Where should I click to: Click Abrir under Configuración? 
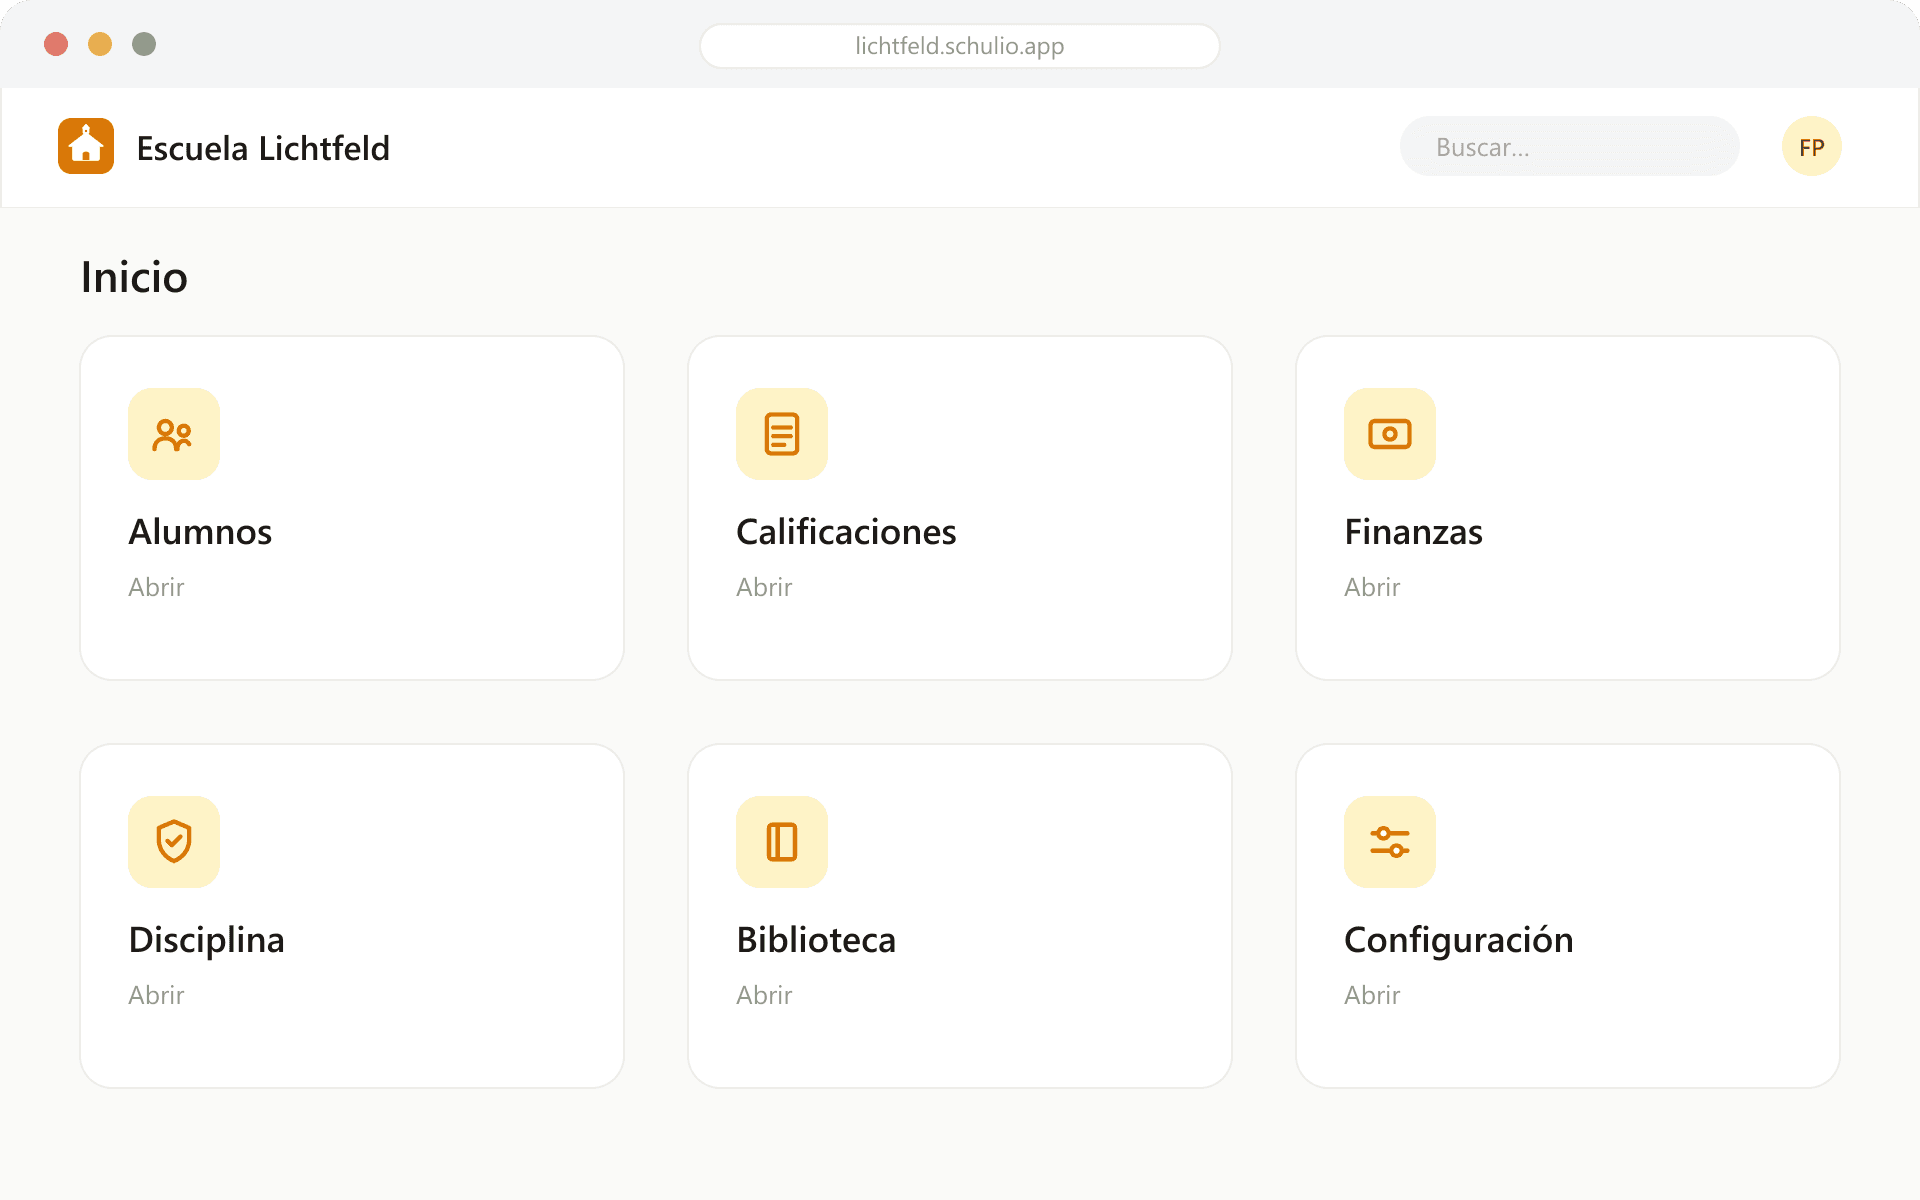[1372, 995]
